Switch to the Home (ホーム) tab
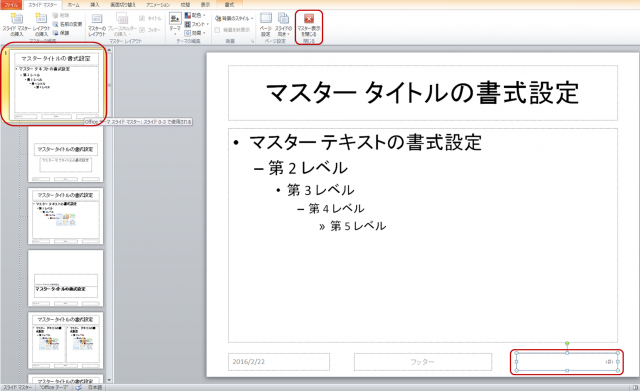The image size is (640, 391). point(73,5)
